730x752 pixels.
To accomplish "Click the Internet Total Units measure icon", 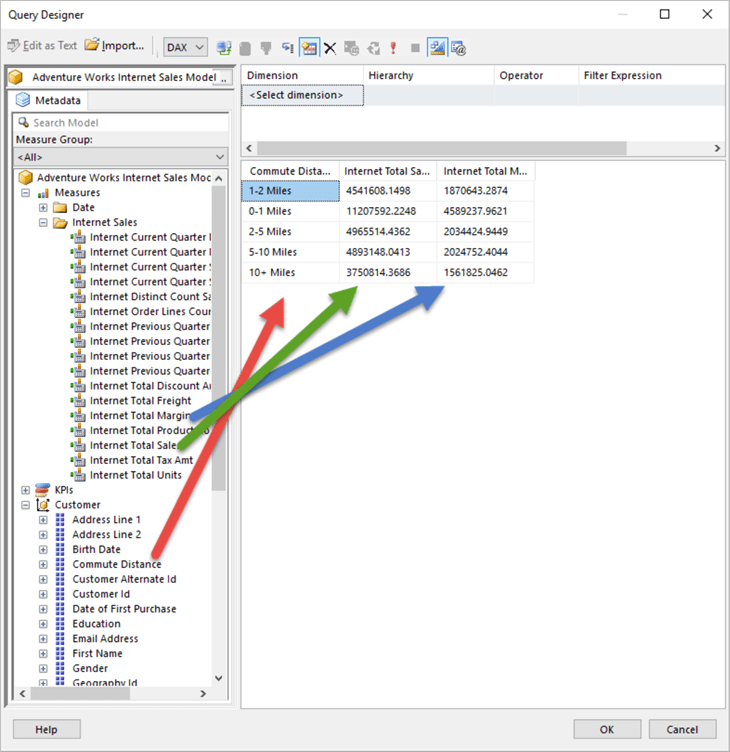I will coord(78,475).
